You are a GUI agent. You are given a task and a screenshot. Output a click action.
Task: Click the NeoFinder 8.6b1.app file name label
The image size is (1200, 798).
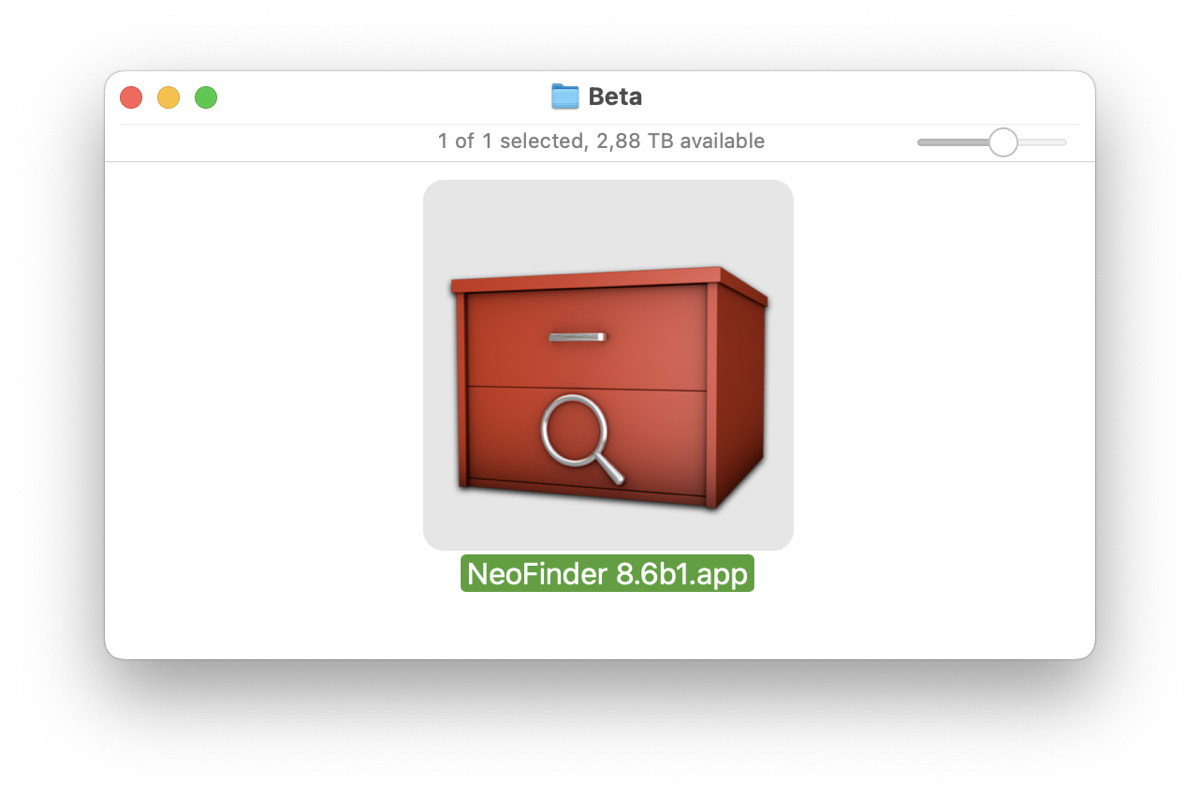(607, 574)
